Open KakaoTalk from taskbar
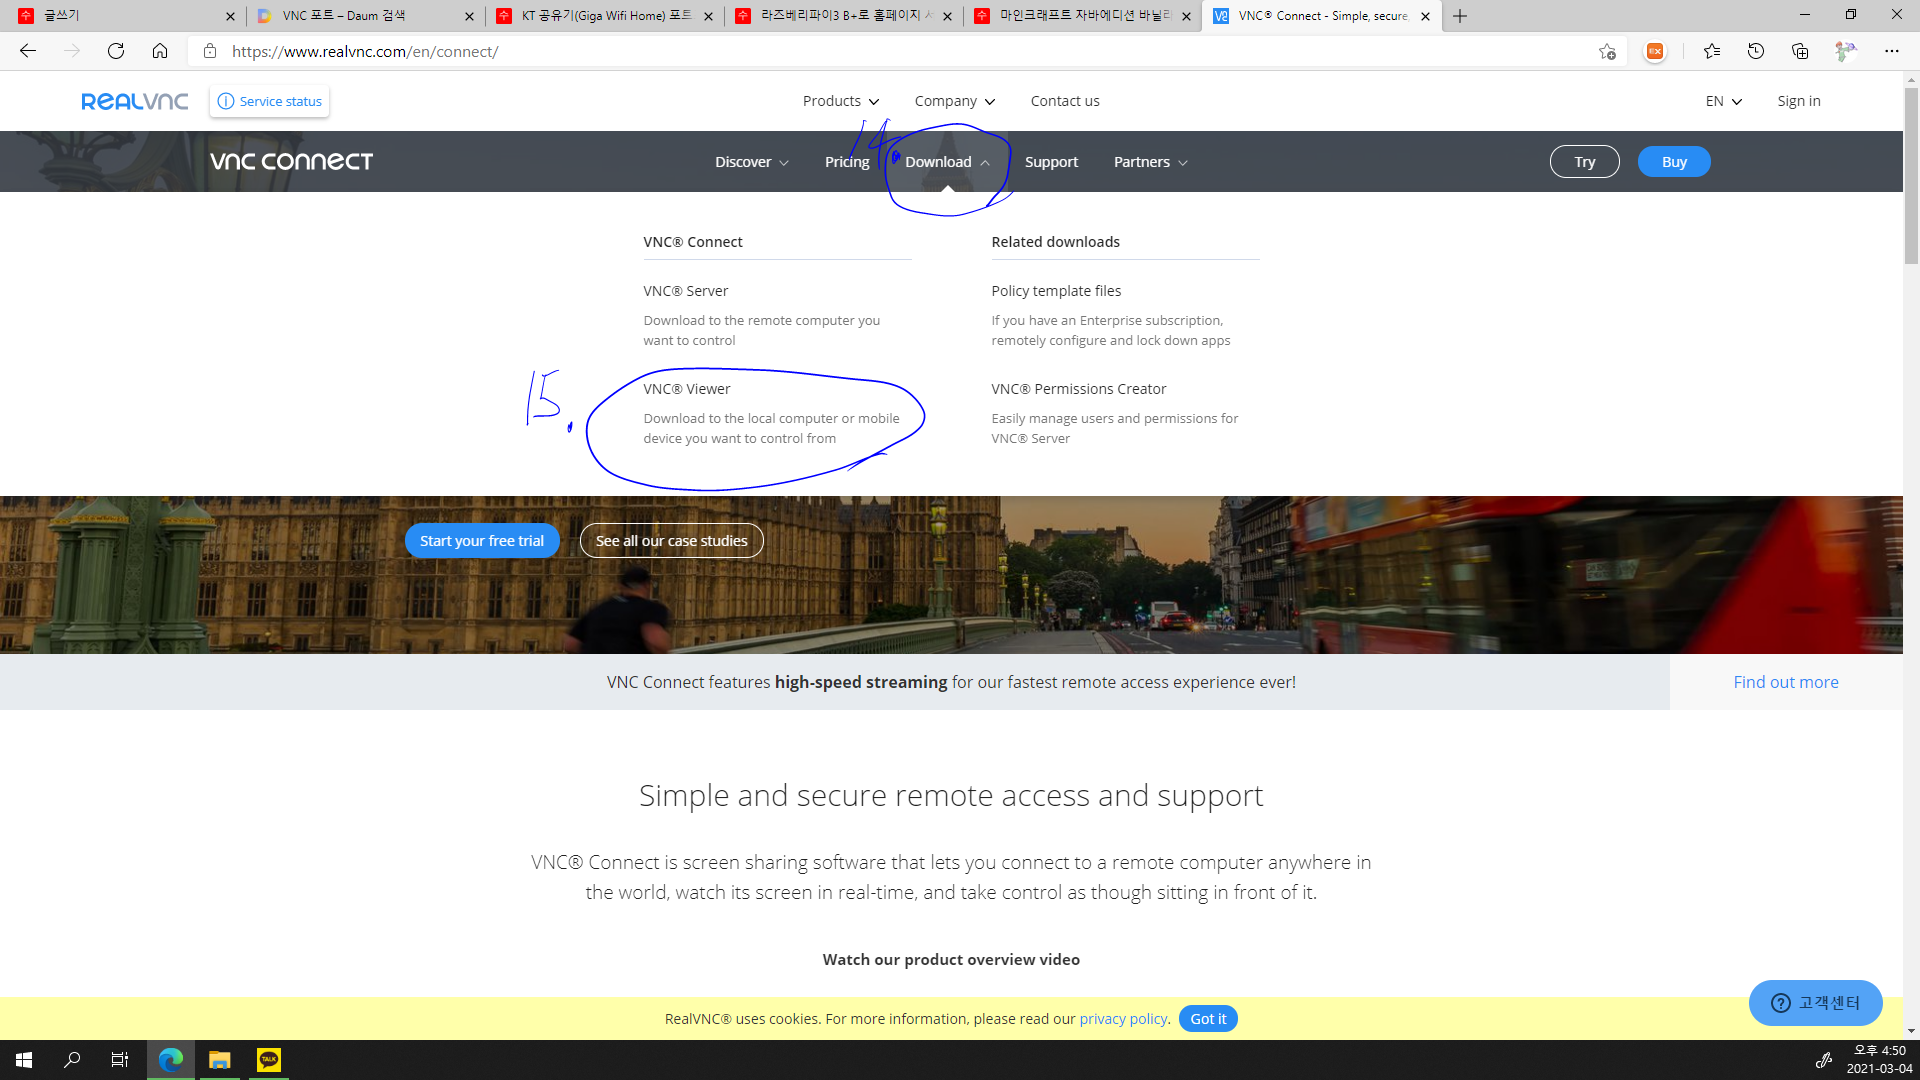1920x1080 pixels. [x=268, y=1060]
